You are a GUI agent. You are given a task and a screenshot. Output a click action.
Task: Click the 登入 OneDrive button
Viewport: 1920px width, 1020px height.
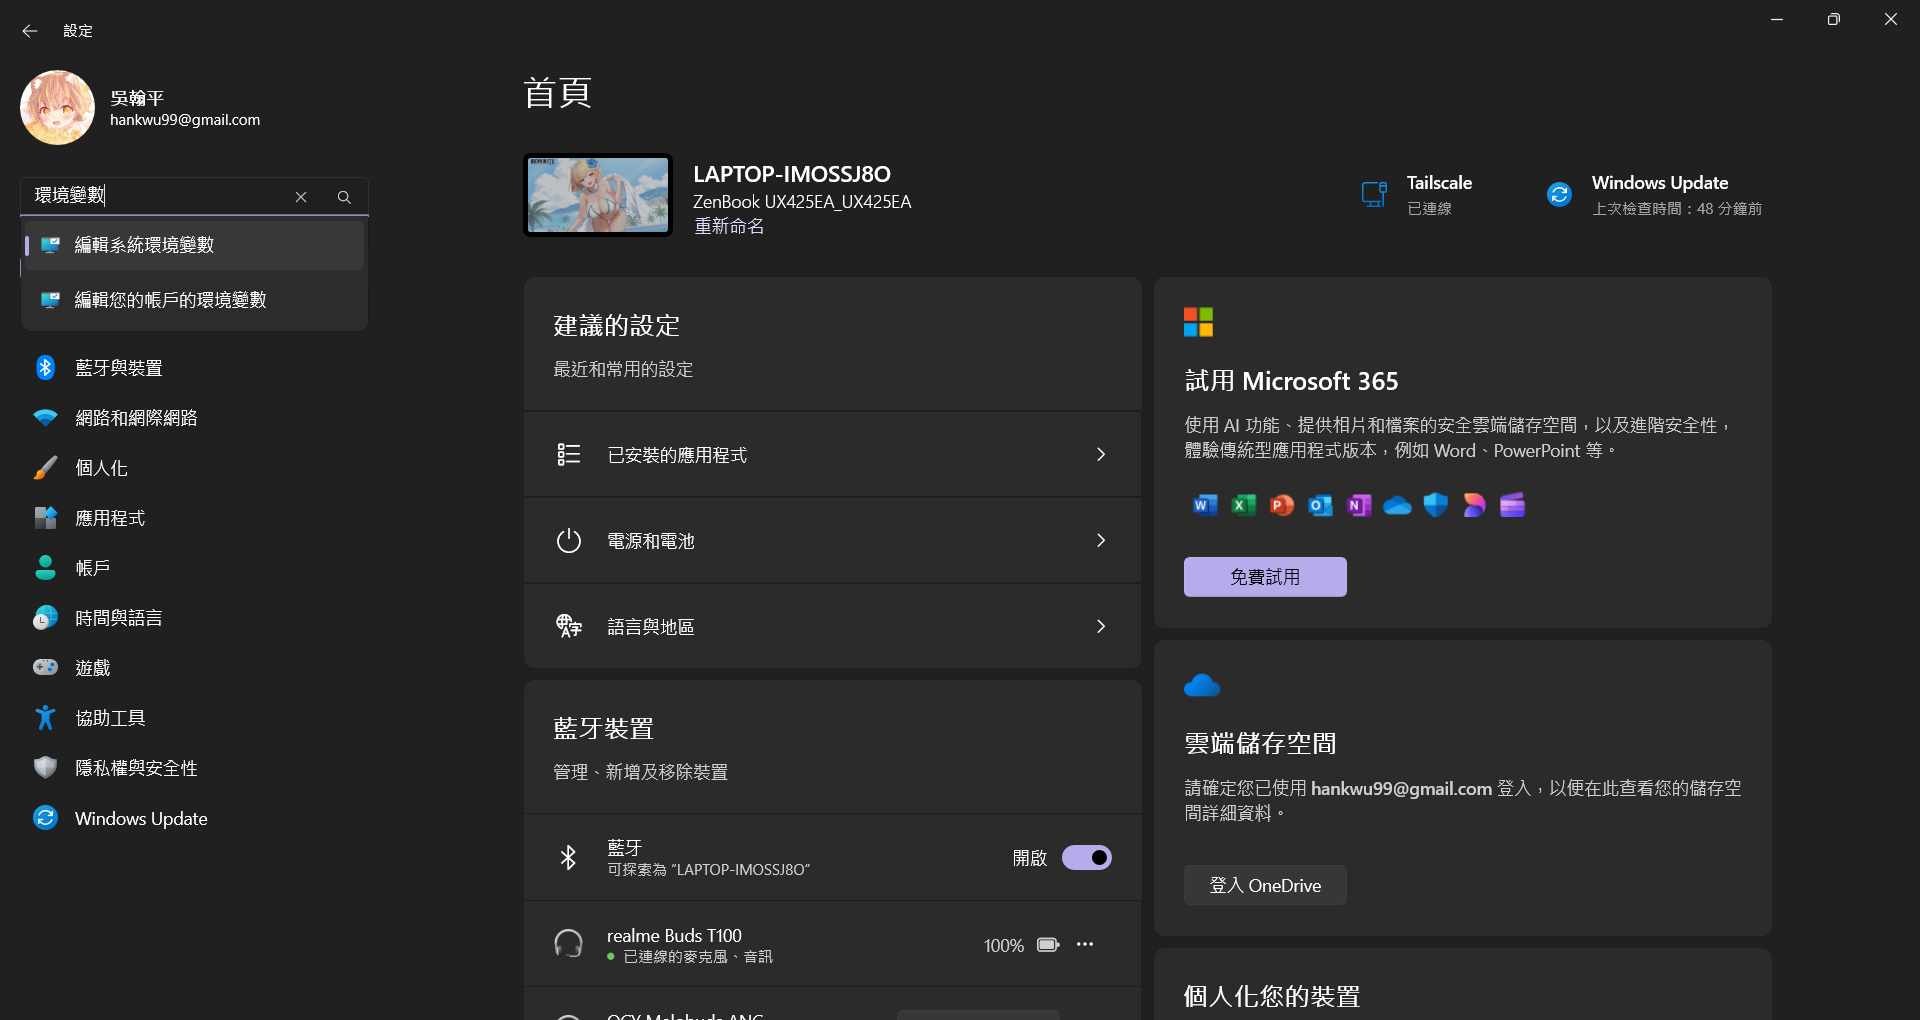[1265, 885]
